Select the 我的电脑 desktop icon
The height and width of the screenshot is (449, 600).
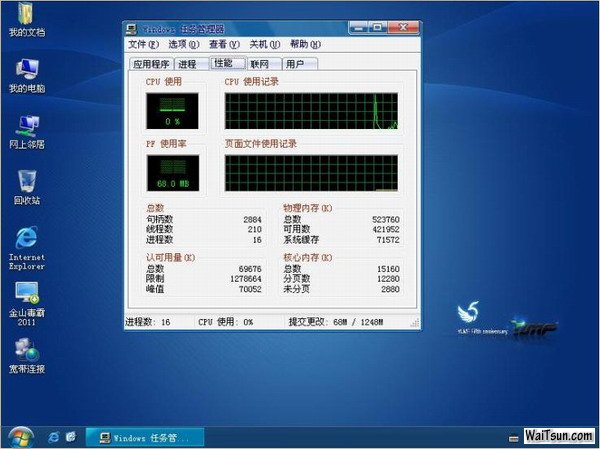click(26, 70)
